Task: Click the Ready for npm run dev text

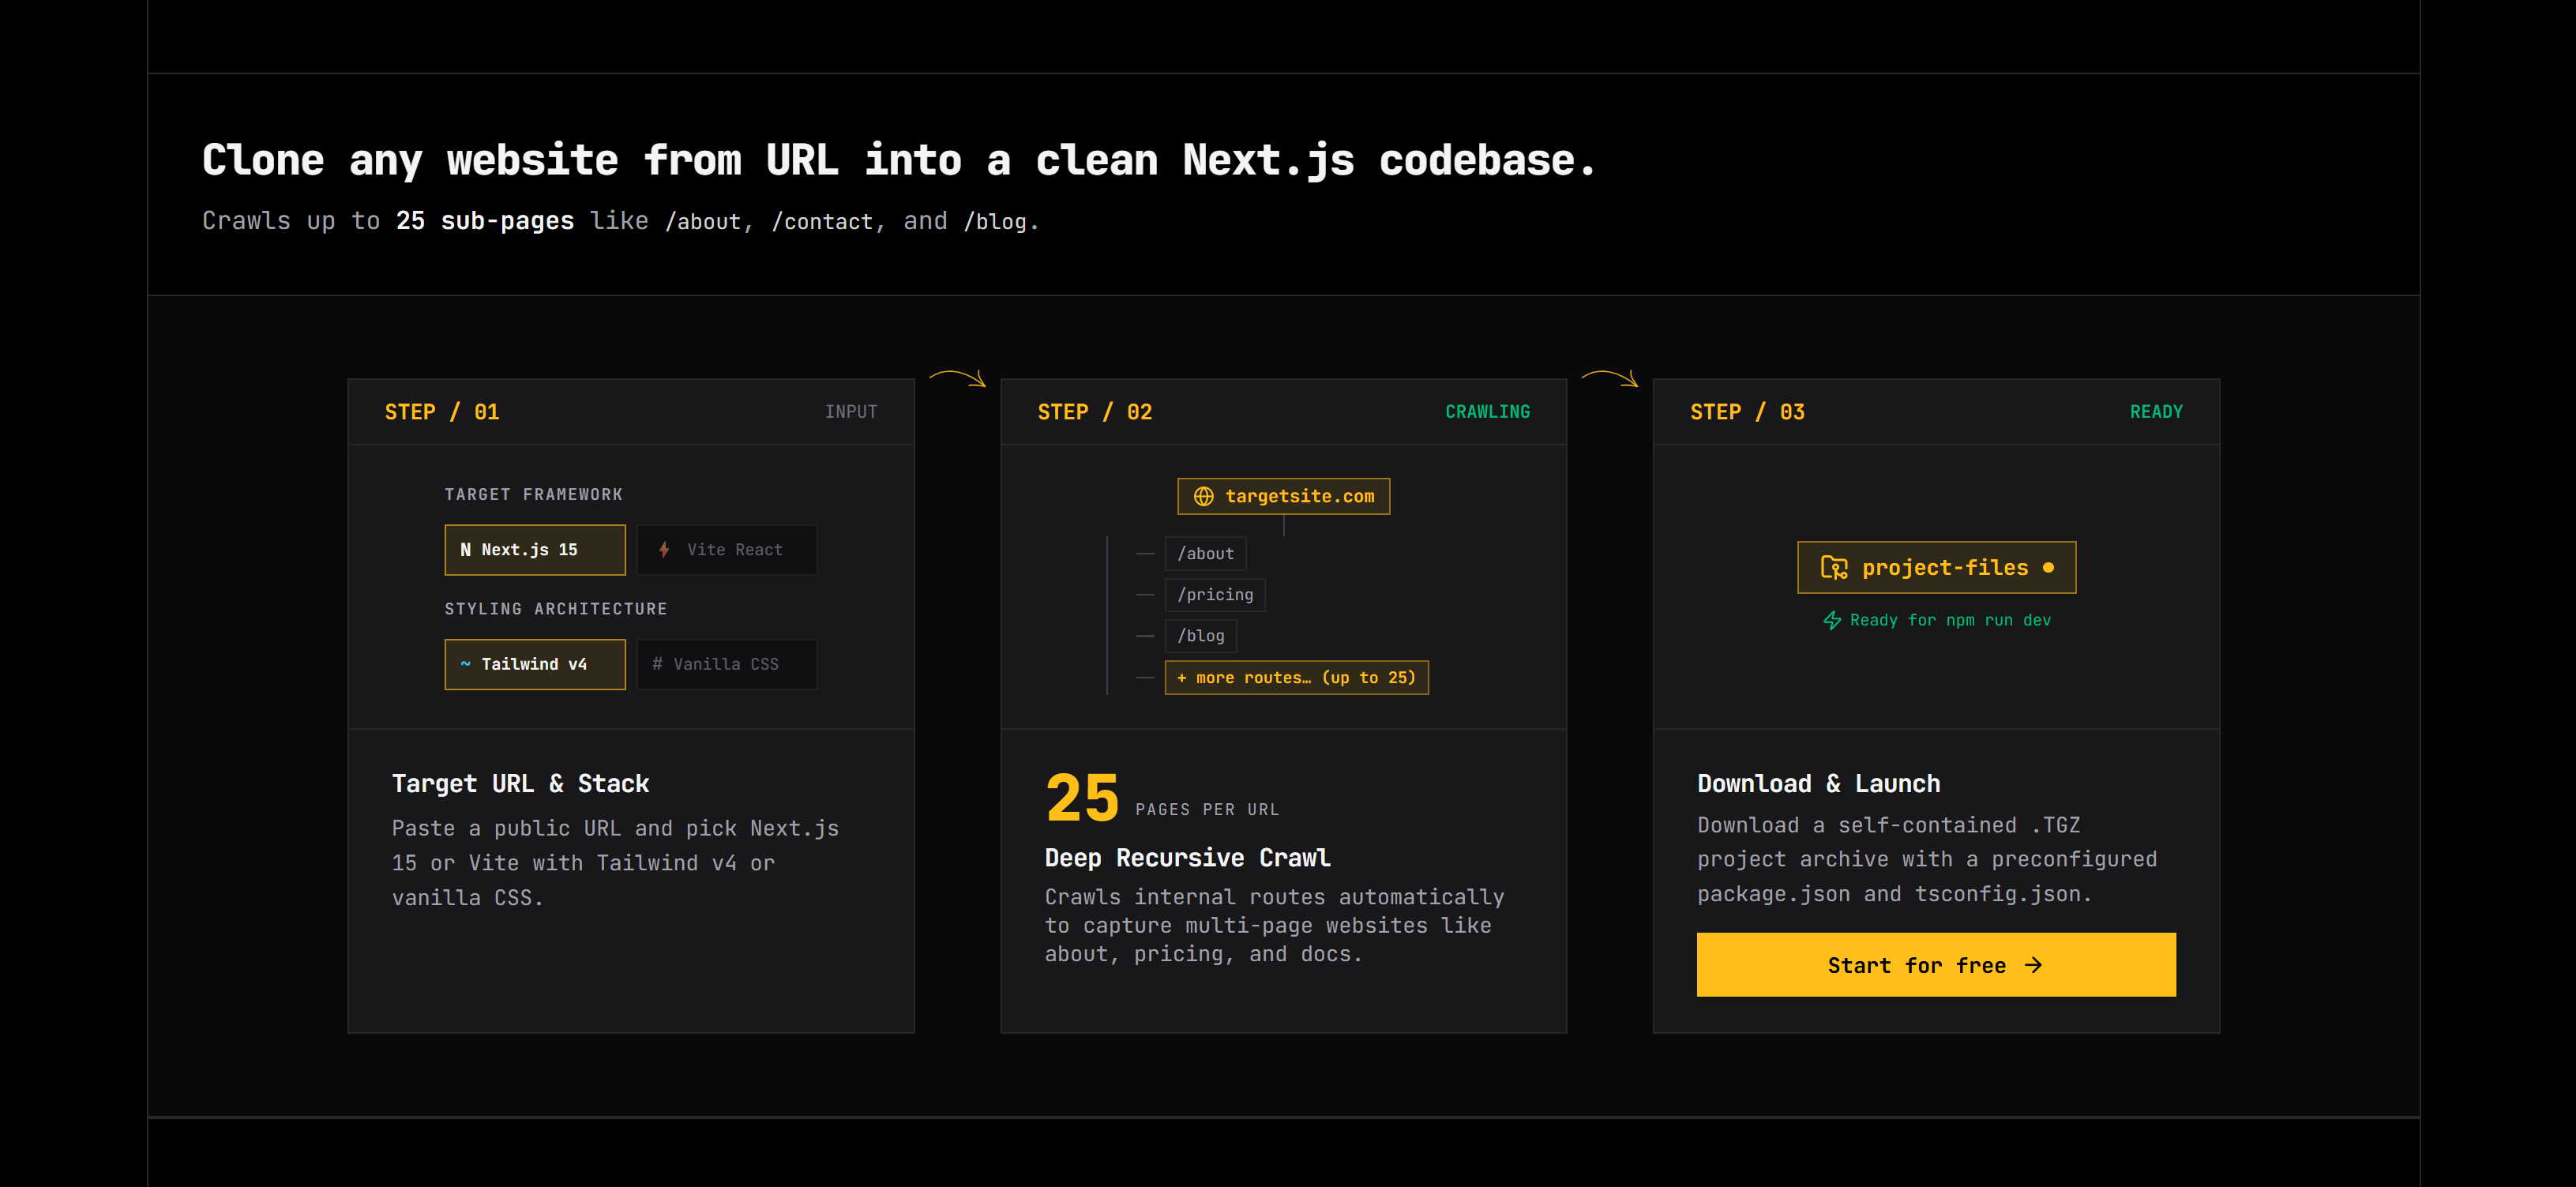Action: pyautogui.click(x=1950, y=620)
